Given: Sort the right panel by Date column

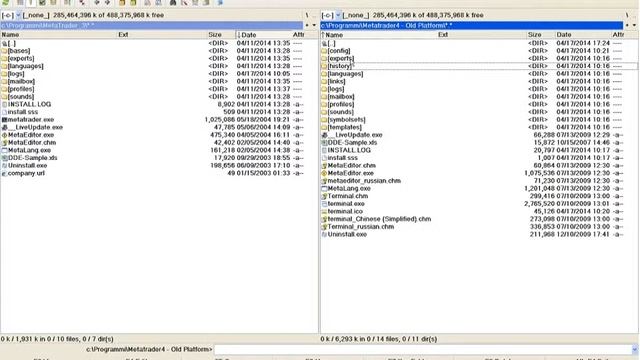Looking at the screenshot, I should tap(583, 35).
